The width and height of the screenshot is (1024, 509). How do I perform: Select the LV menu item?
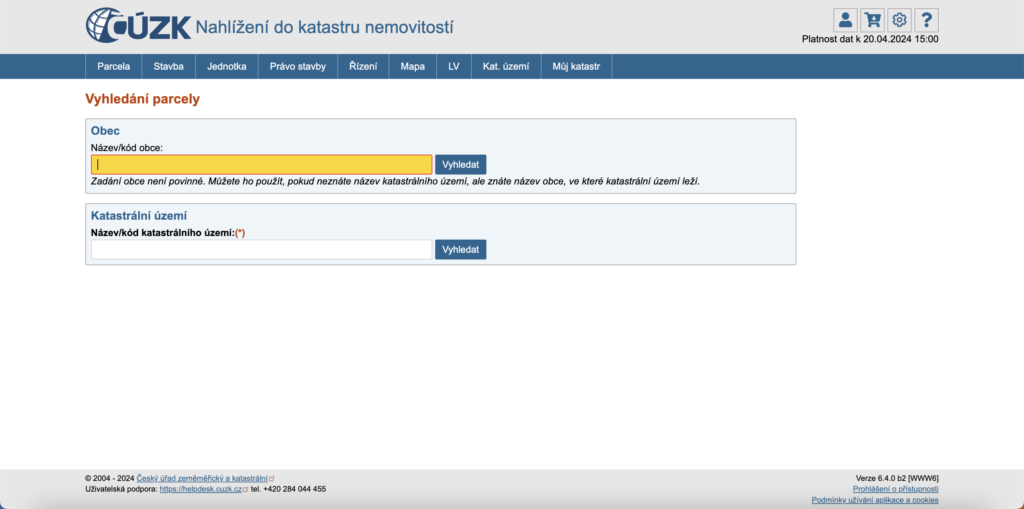pyautogui.click(x=453, y=67)
